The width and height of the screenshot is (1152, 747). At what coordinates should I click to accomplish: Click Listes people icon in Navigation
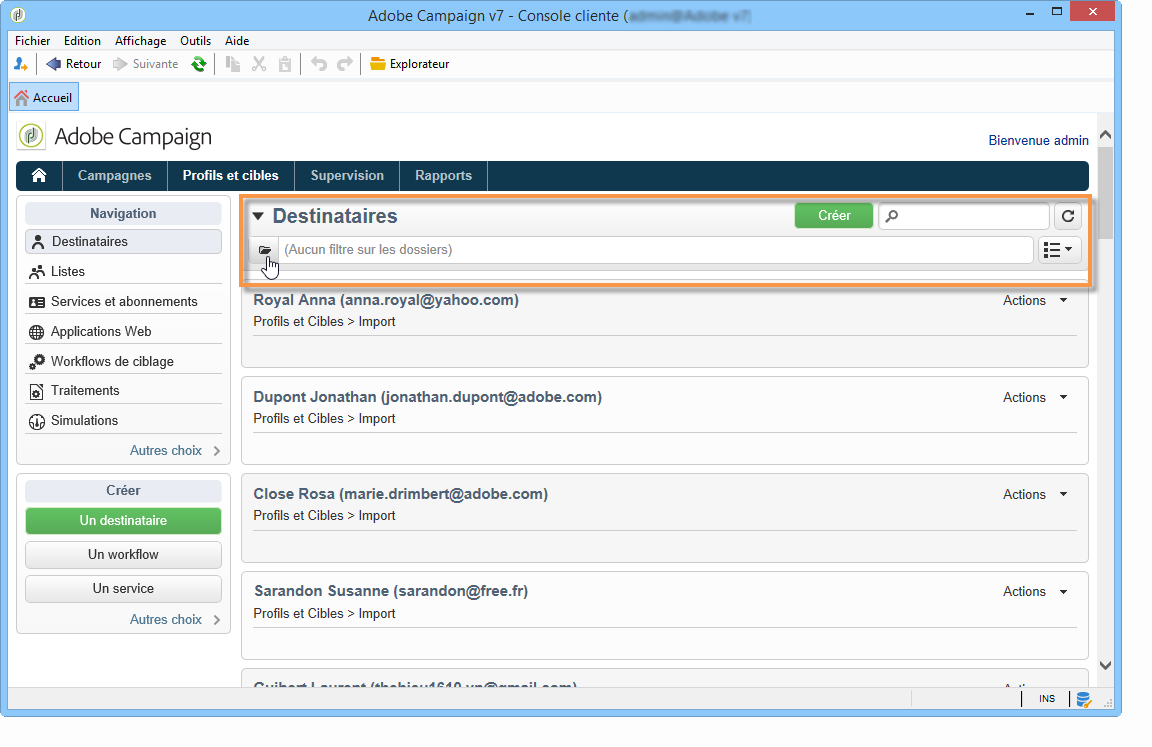(x=37, y=273)
